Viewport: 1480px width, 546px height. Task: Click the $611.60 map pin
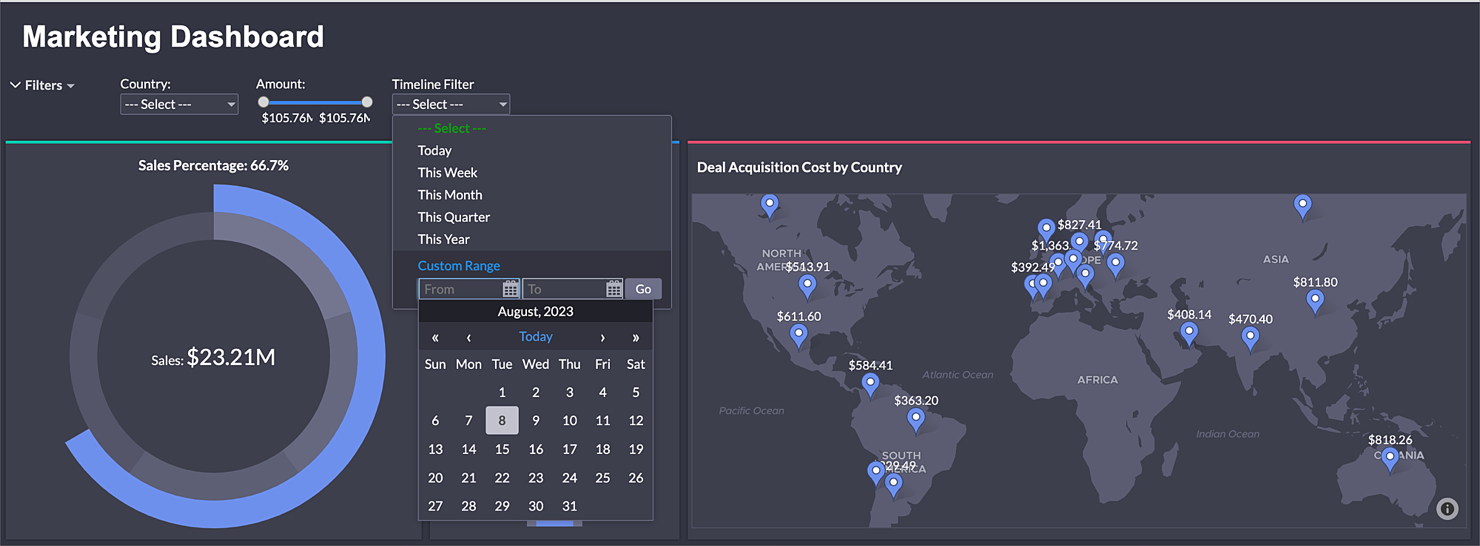click(798, 335)
